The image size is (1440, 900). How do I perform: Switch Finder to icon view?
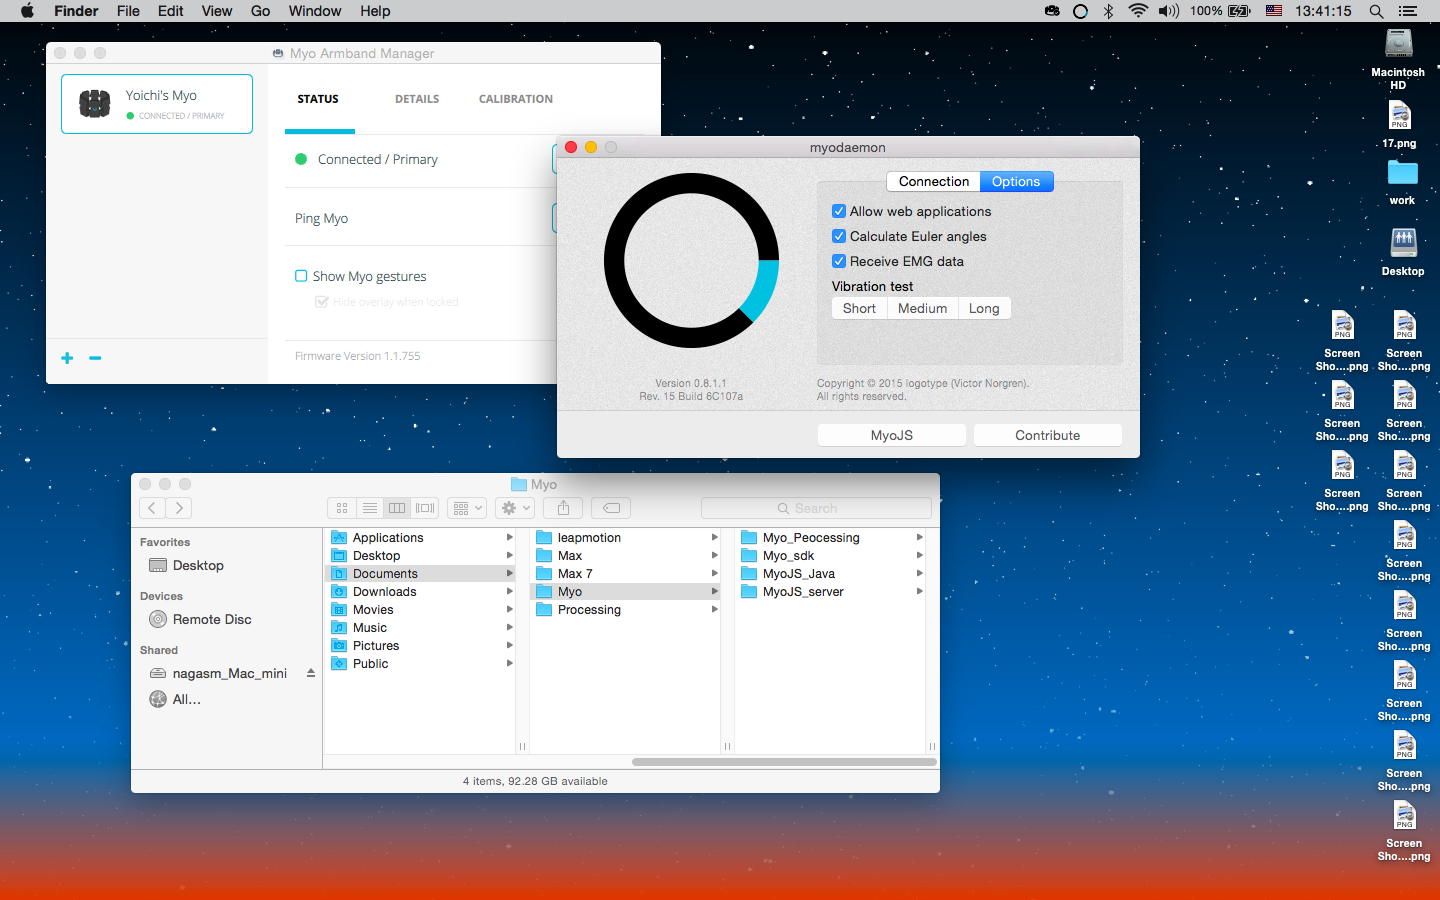tap(342, 508)
